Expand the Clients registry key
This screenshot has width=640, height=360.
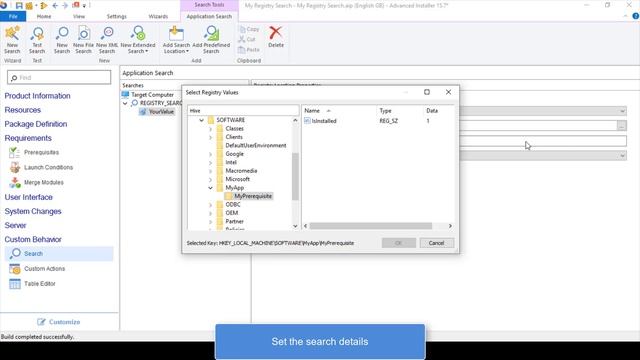click(x=211, y=137)
